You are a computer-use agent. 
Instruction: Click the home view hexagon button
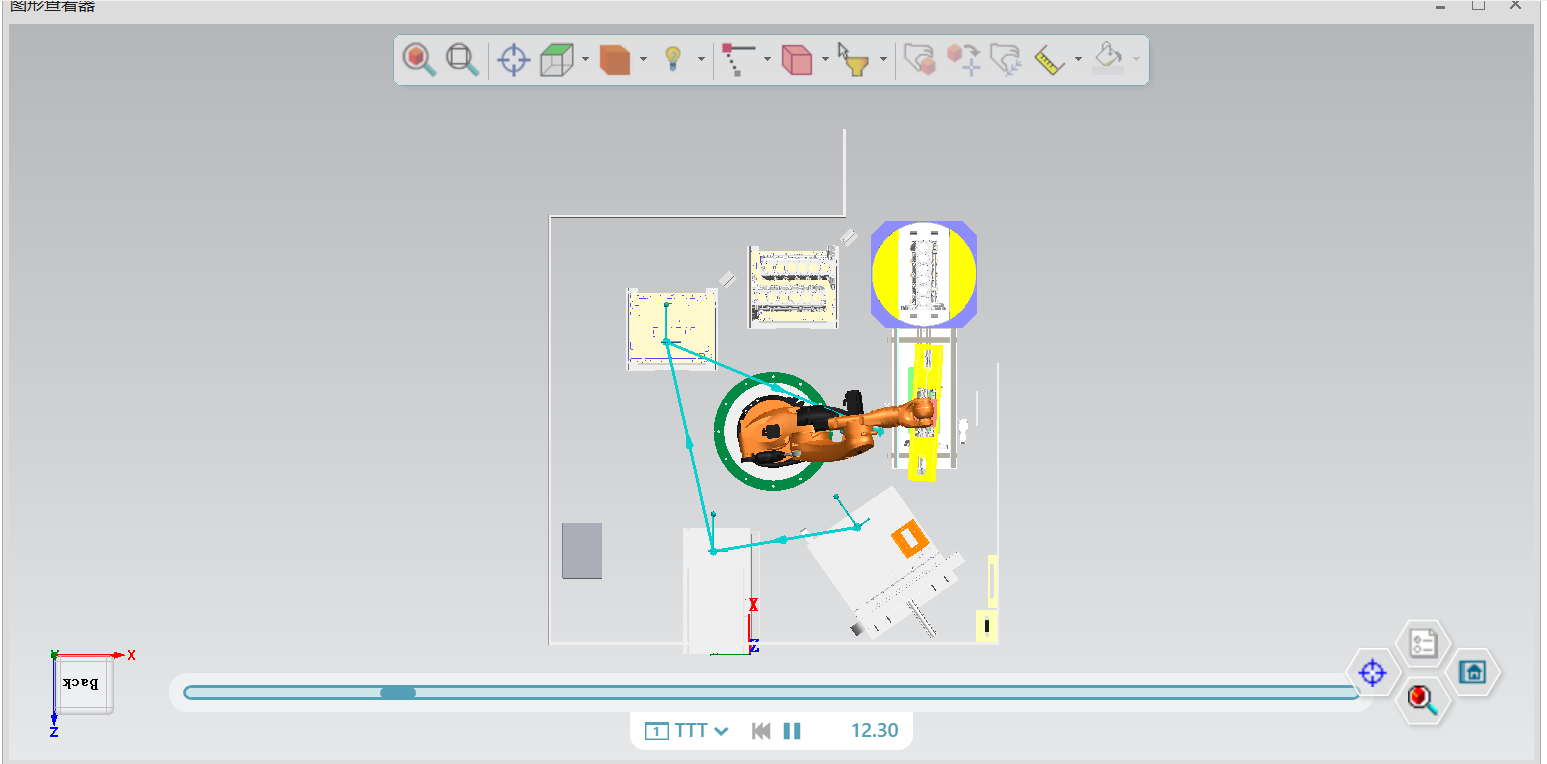click(x=1472, y=672)
